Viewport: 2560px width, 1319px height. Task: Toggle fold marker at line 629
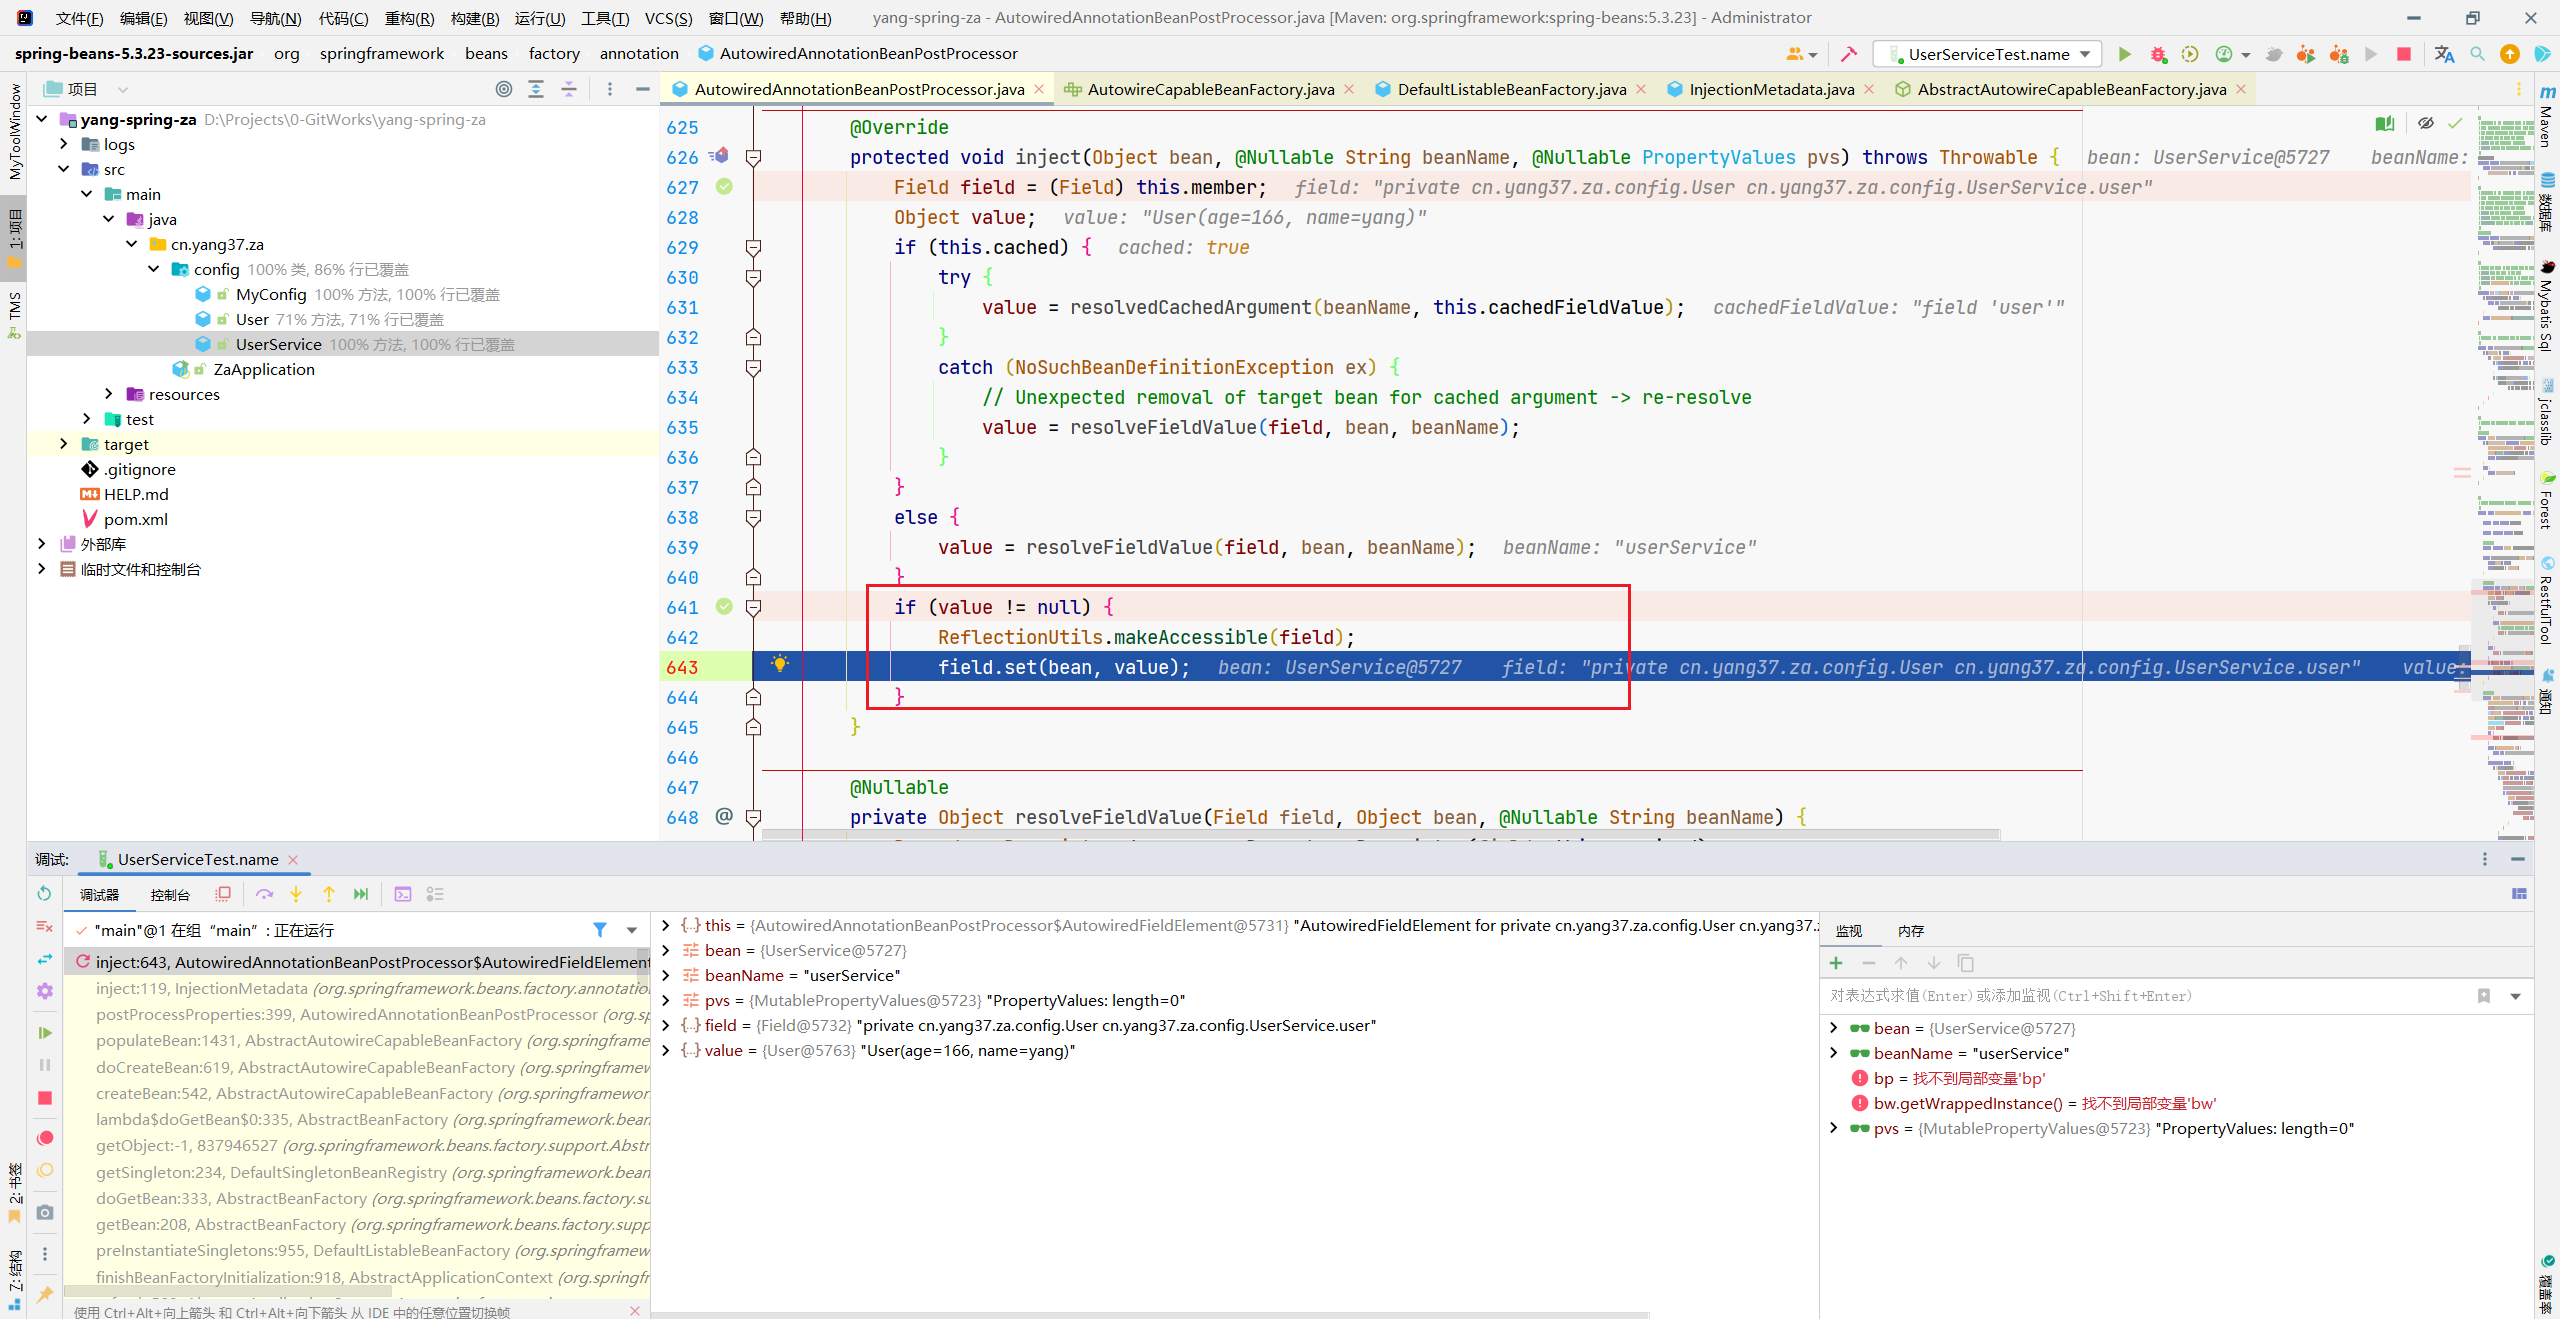tap(754, 247)
